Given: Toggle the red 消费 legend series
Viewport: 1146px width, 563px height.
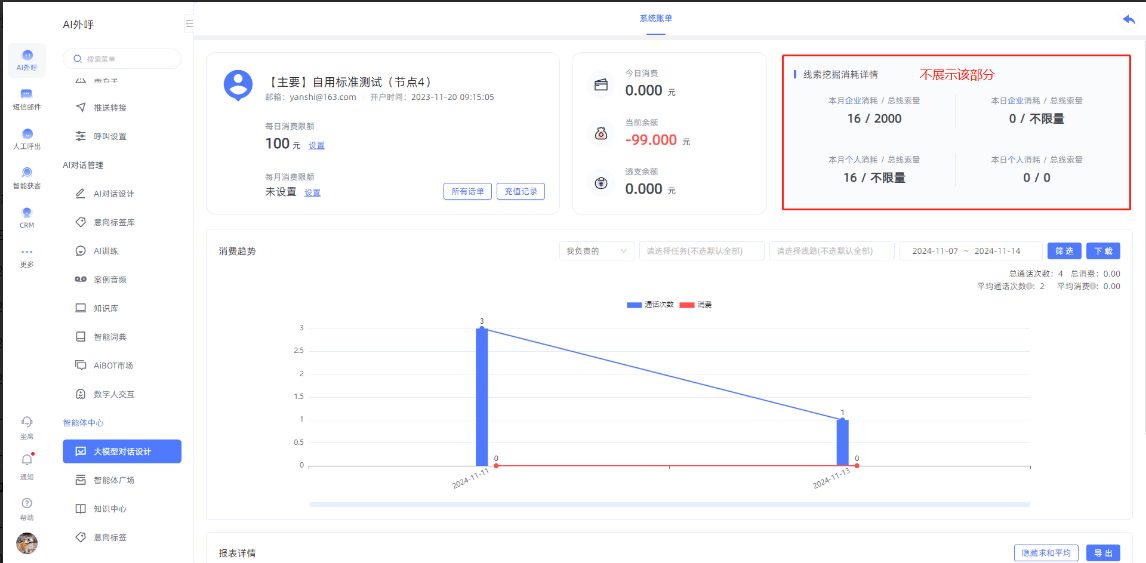Looking at the screenshot, I should pyautogui.click(x=698, y=304).
